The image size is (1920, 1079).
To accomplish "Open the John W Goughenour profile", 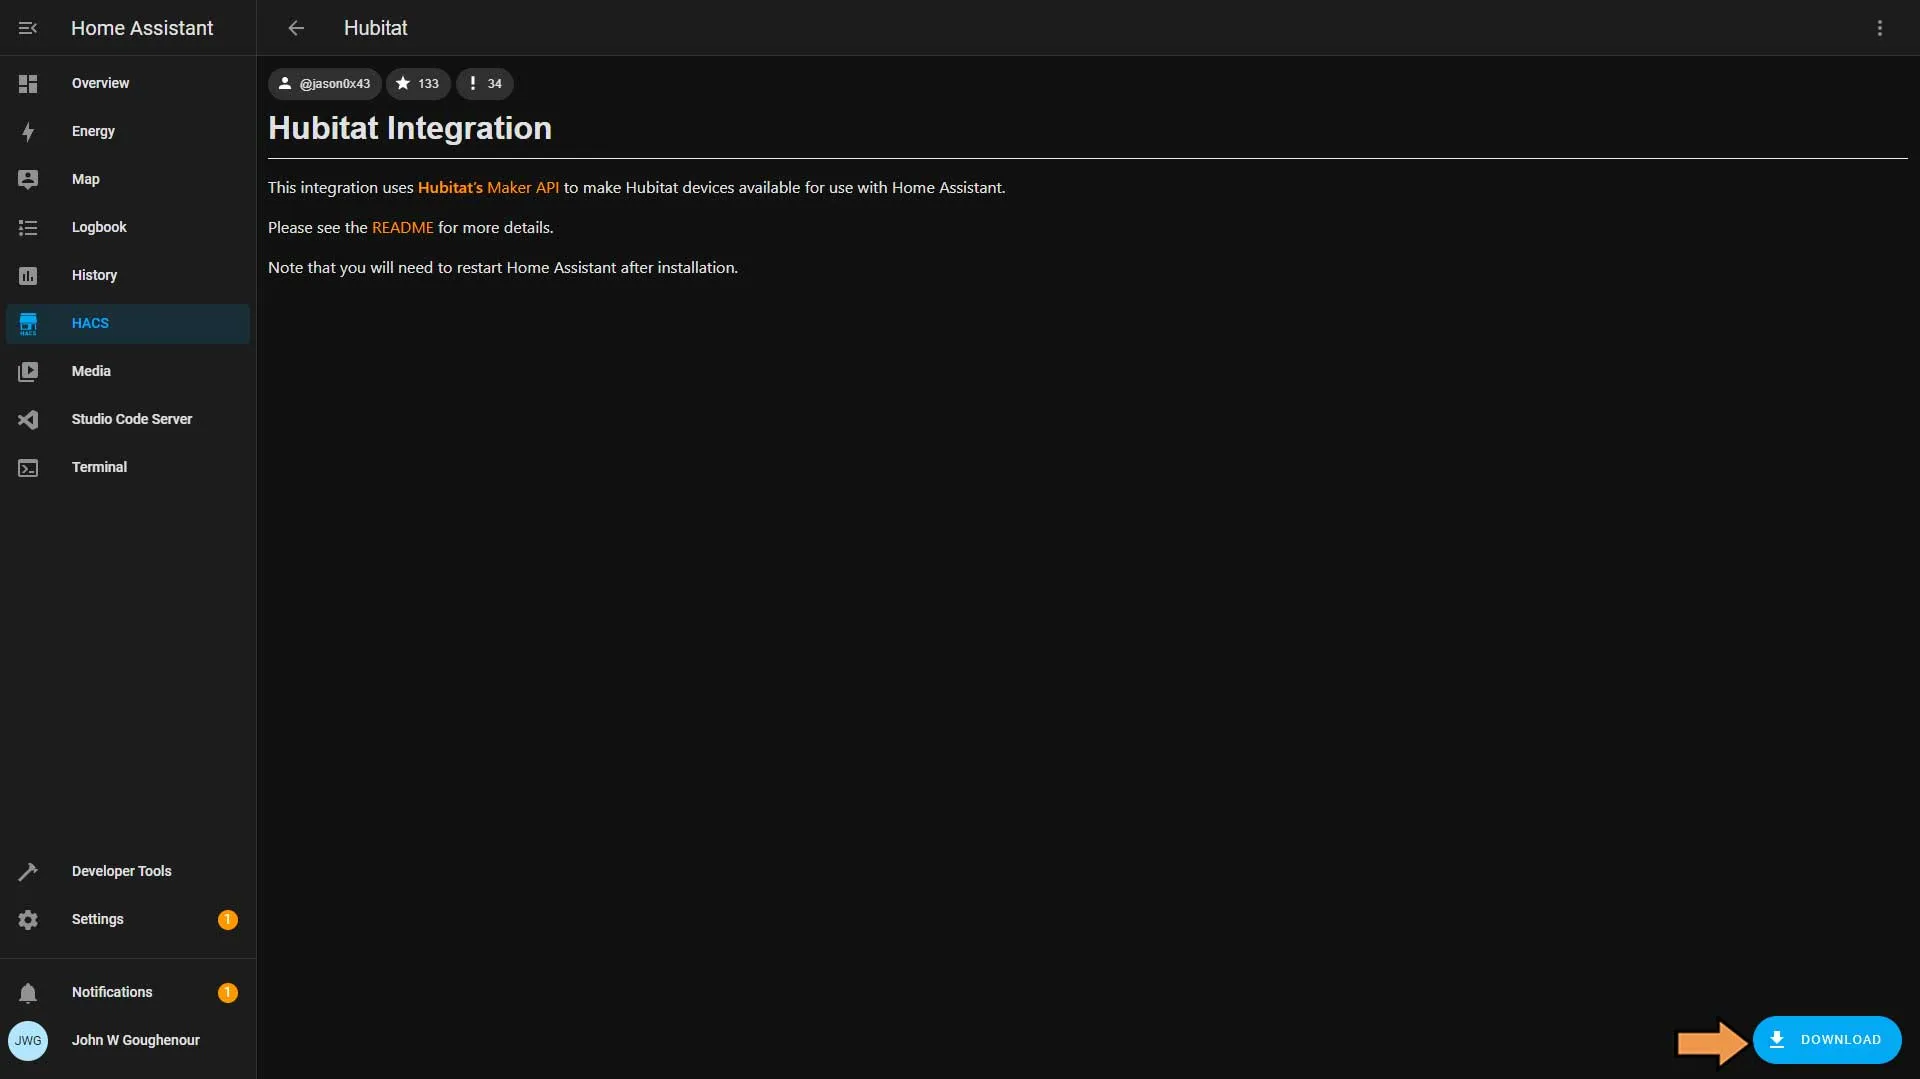I will coord(128,1041).
